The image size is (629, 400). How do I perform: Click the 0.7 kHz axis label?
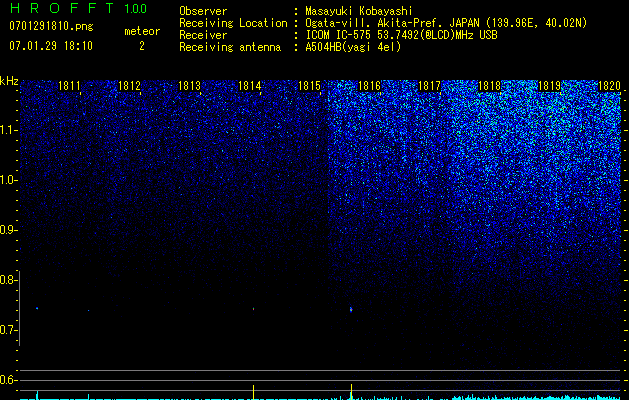[x=7, y=330]
